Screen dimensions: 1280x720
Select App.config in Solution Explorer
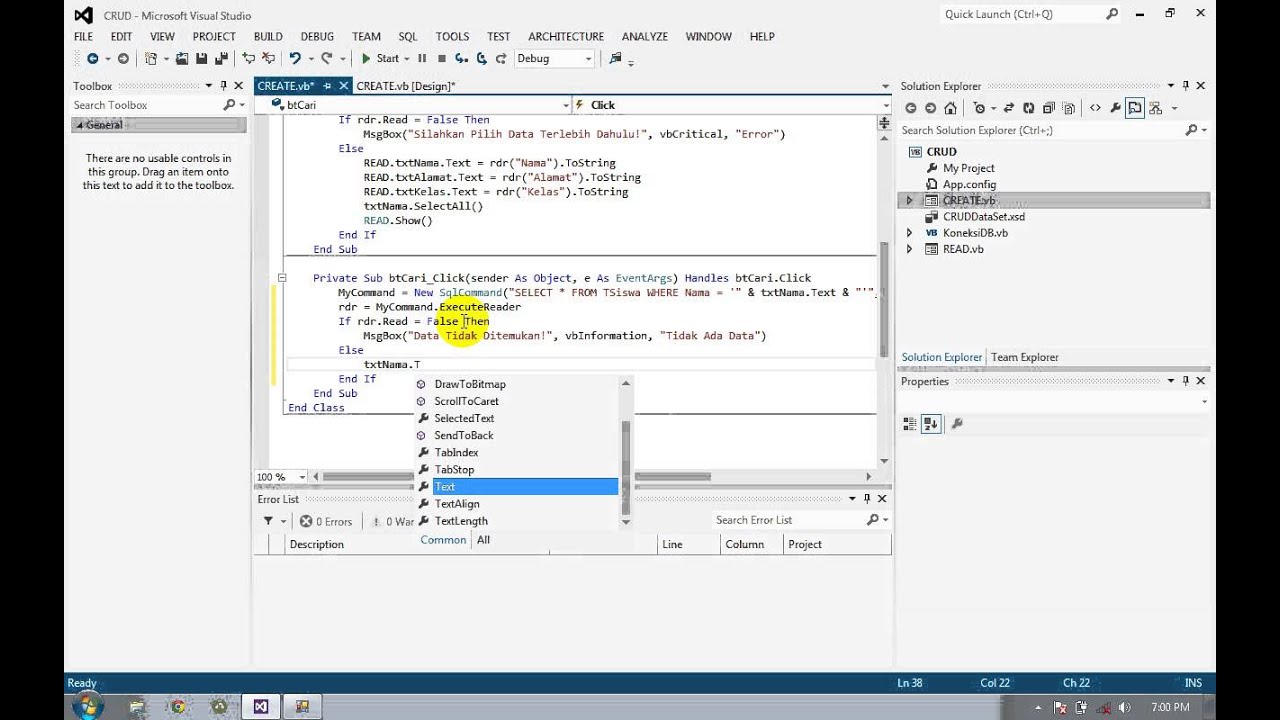click(x=969, y=184)
